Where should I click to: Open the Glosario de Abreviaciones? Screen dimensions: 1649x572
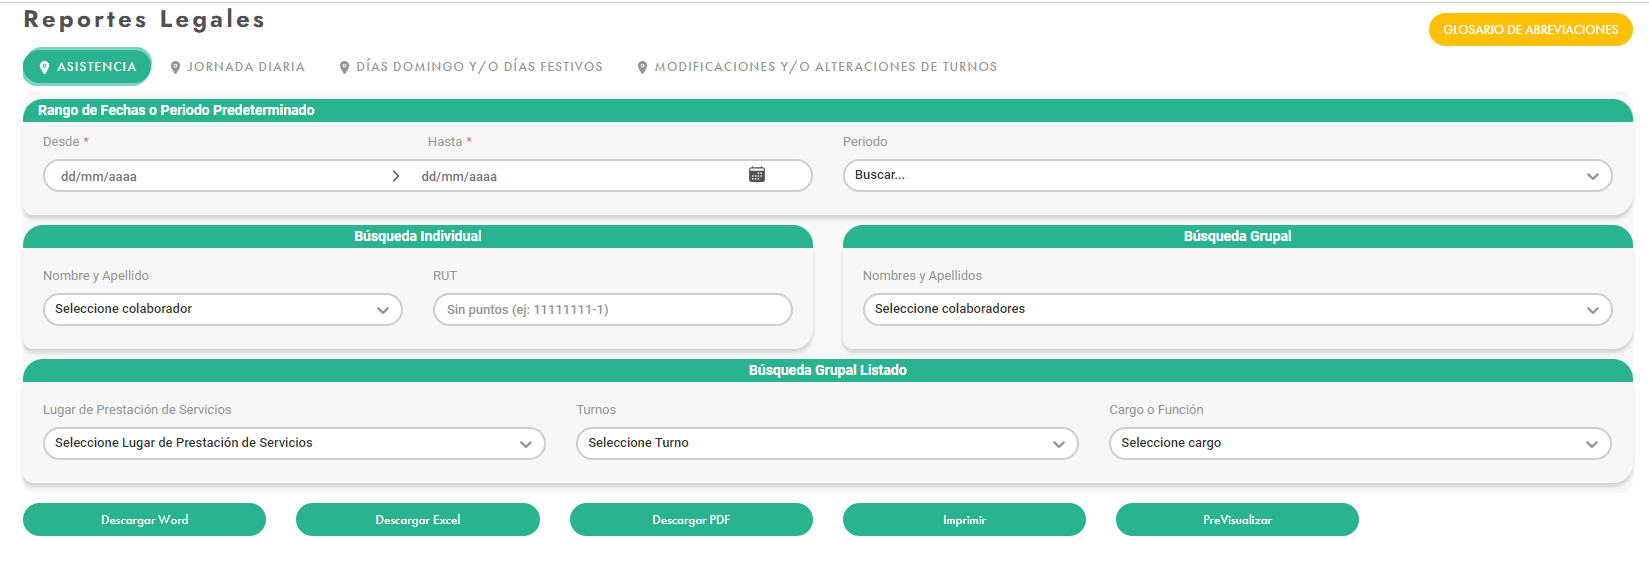coord(1530,30)
